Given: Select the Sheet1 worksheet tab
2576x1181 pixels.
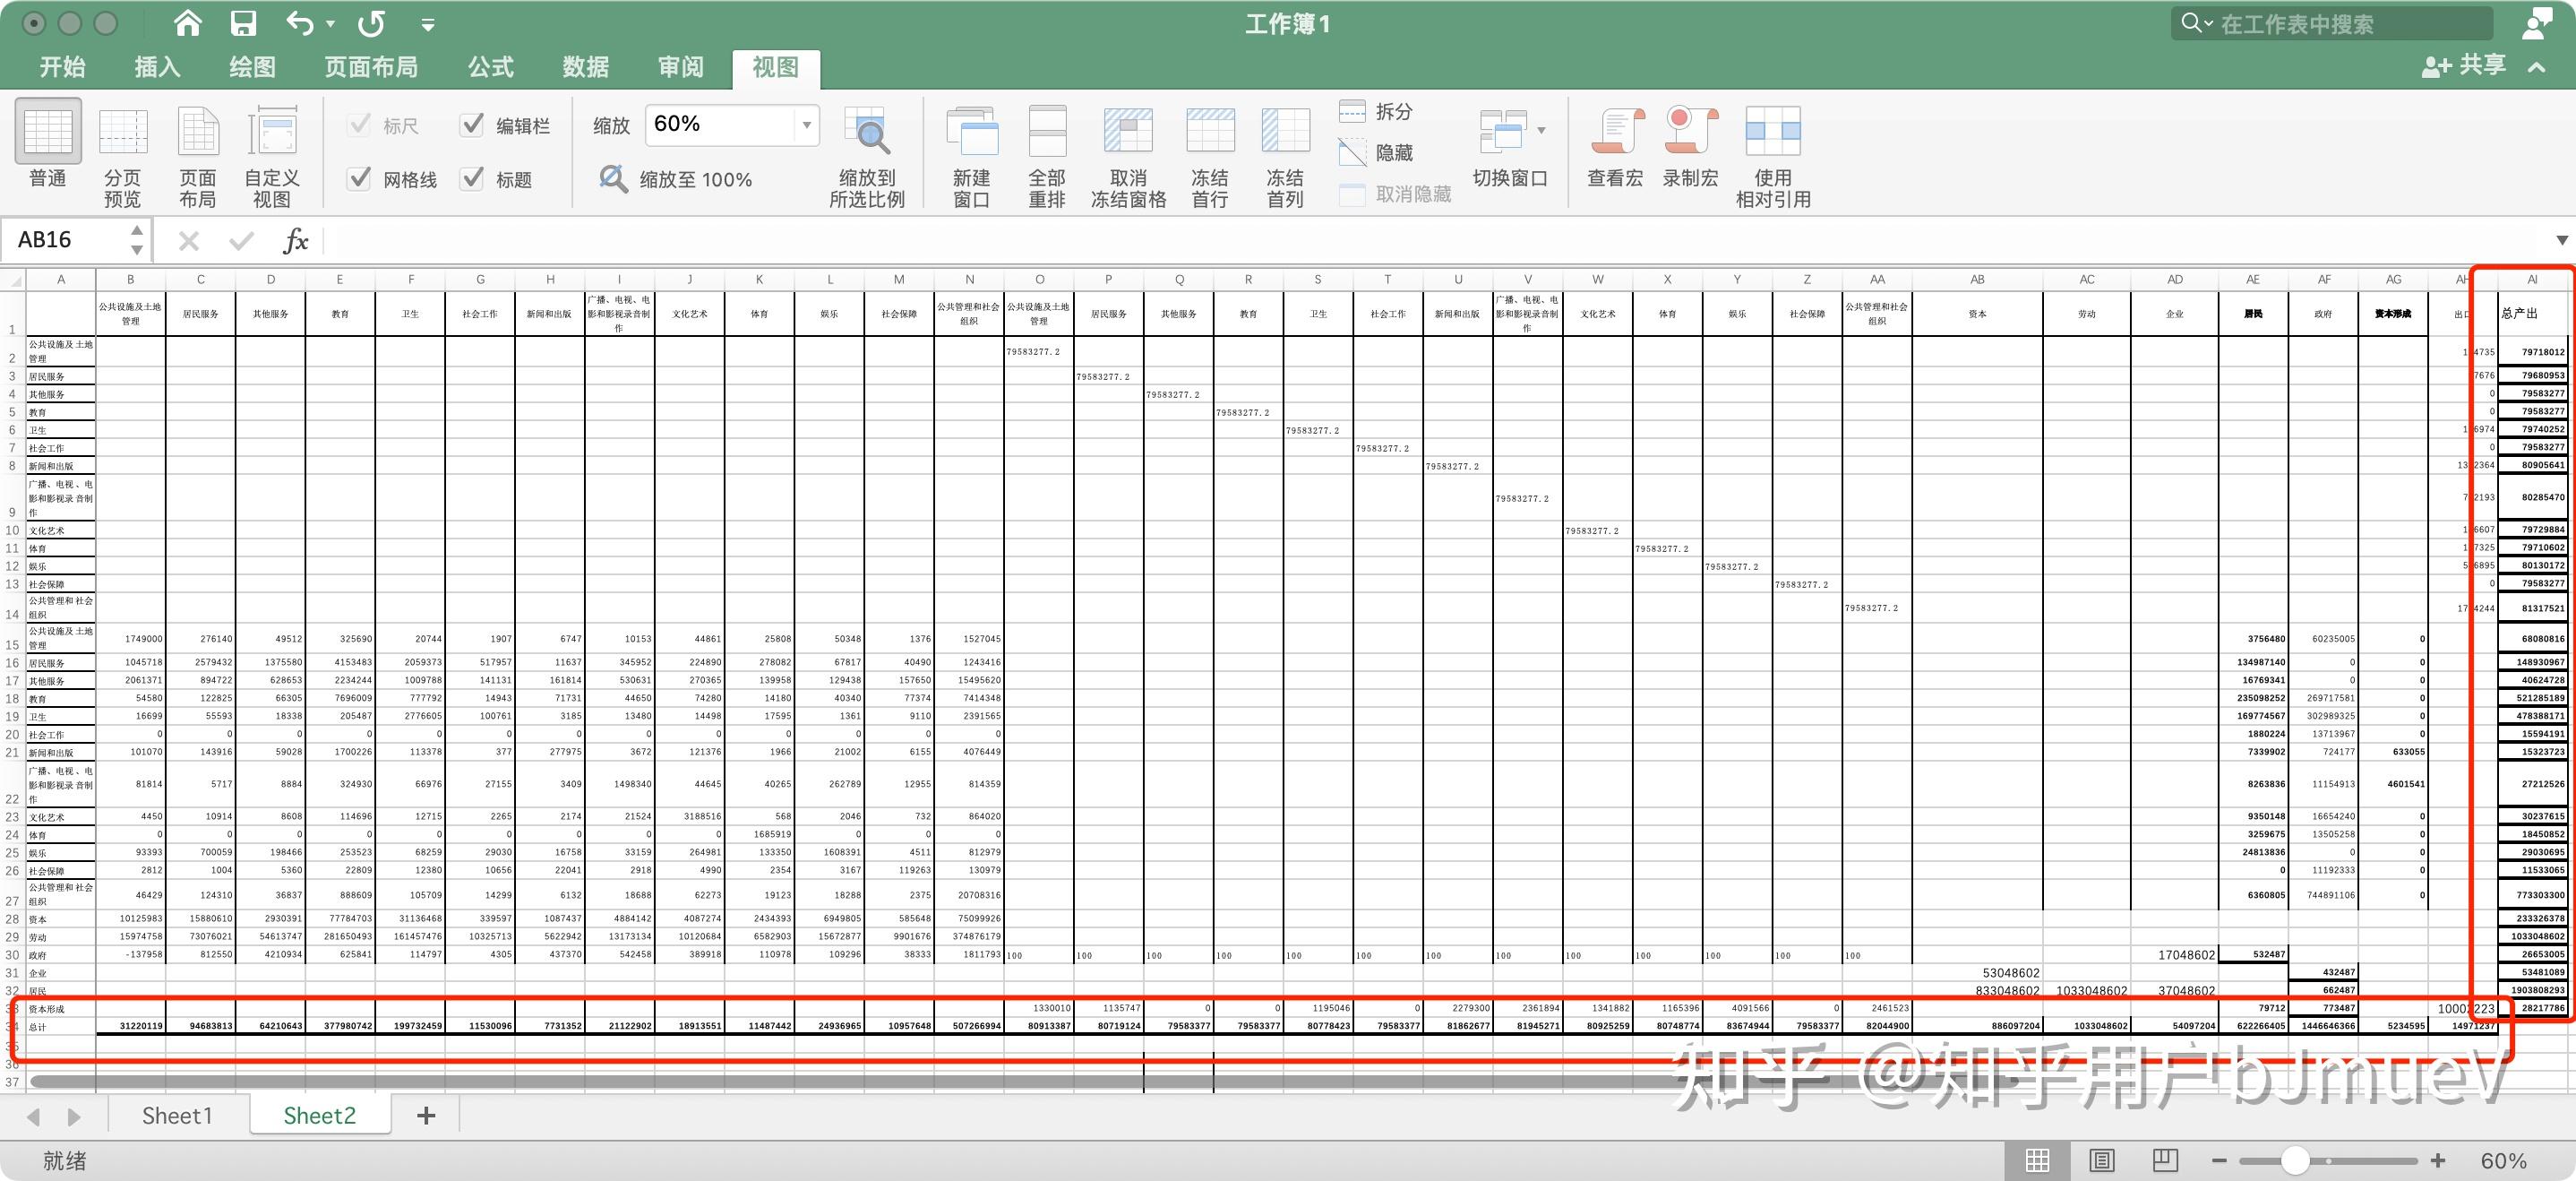Looking at the screenshot, I should (x=177, y=1115).
